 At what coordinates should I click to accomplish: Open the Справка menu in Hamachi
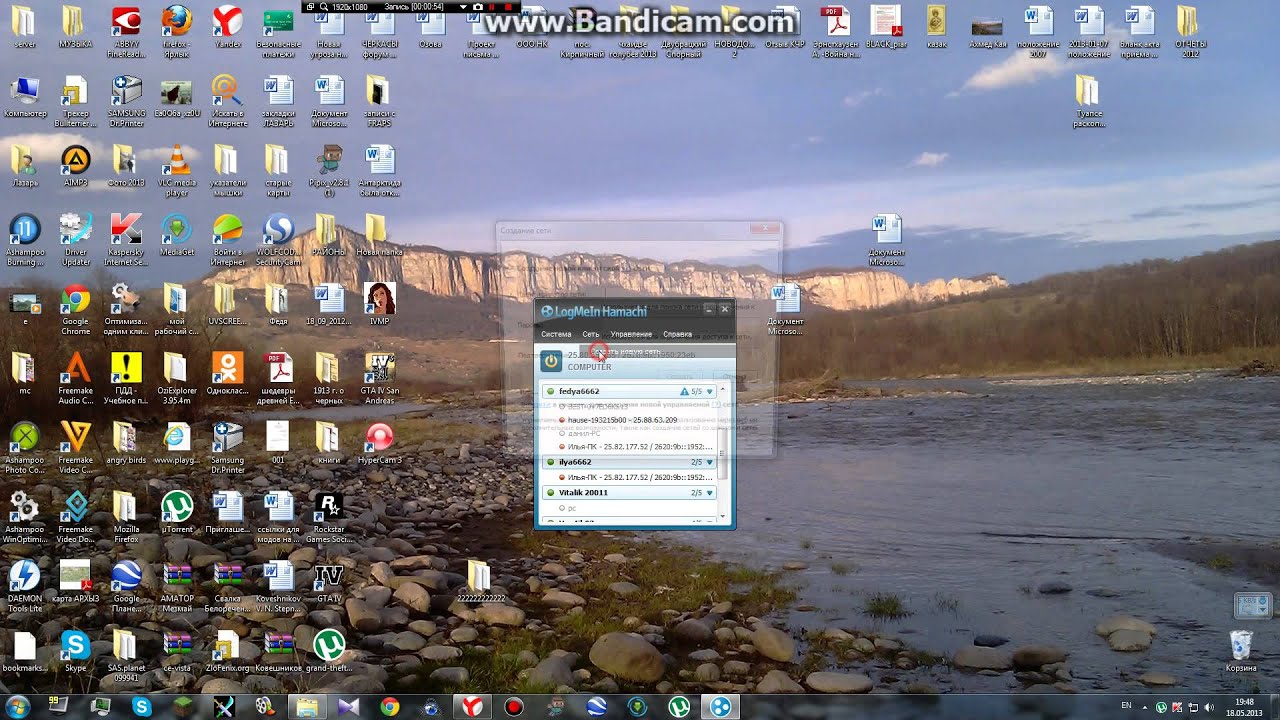pyautogui.click(x=677, y=334)
